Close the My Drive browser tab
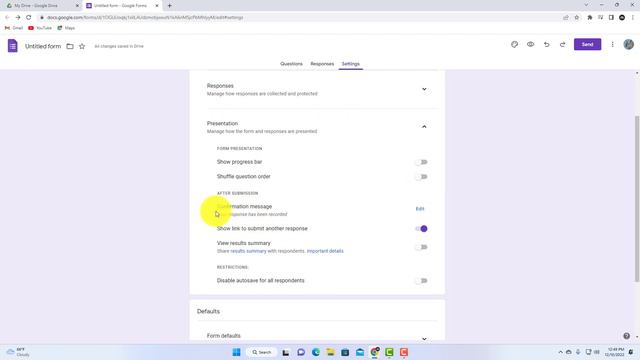The height and width of the screenshot is (360, 640). 77,6
